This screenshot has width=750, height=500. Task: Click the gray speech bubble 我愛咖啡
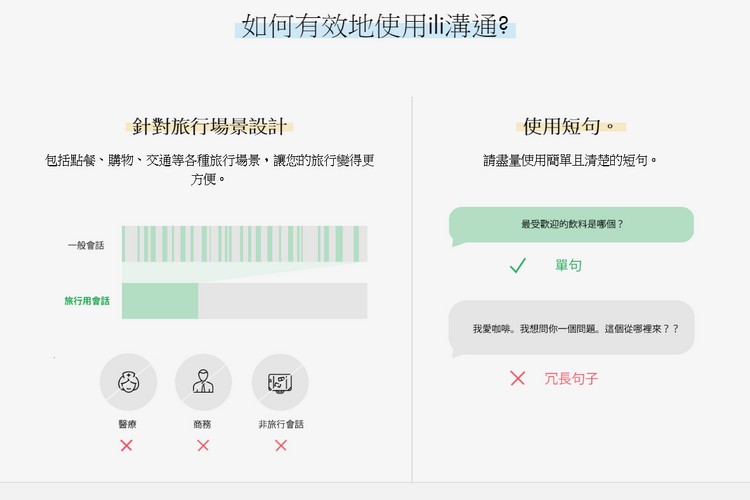tap(571, 328)
